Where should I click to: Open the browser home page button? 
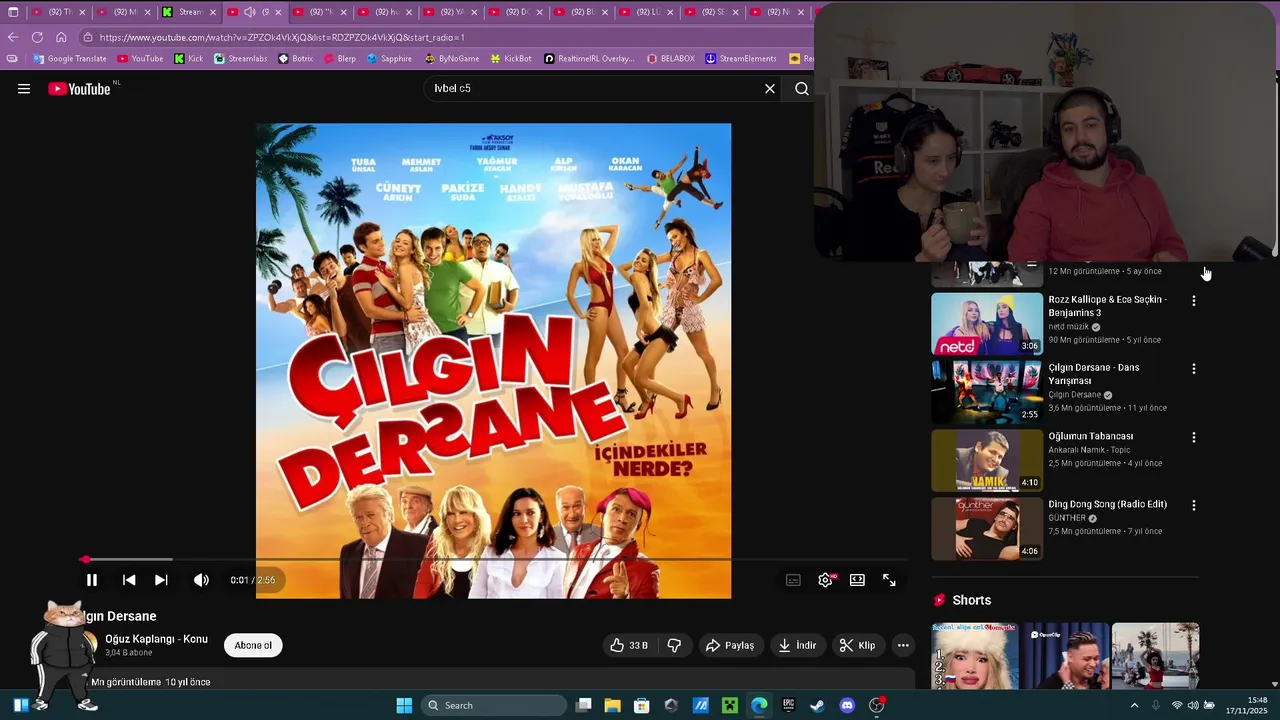tap(61, 37)
